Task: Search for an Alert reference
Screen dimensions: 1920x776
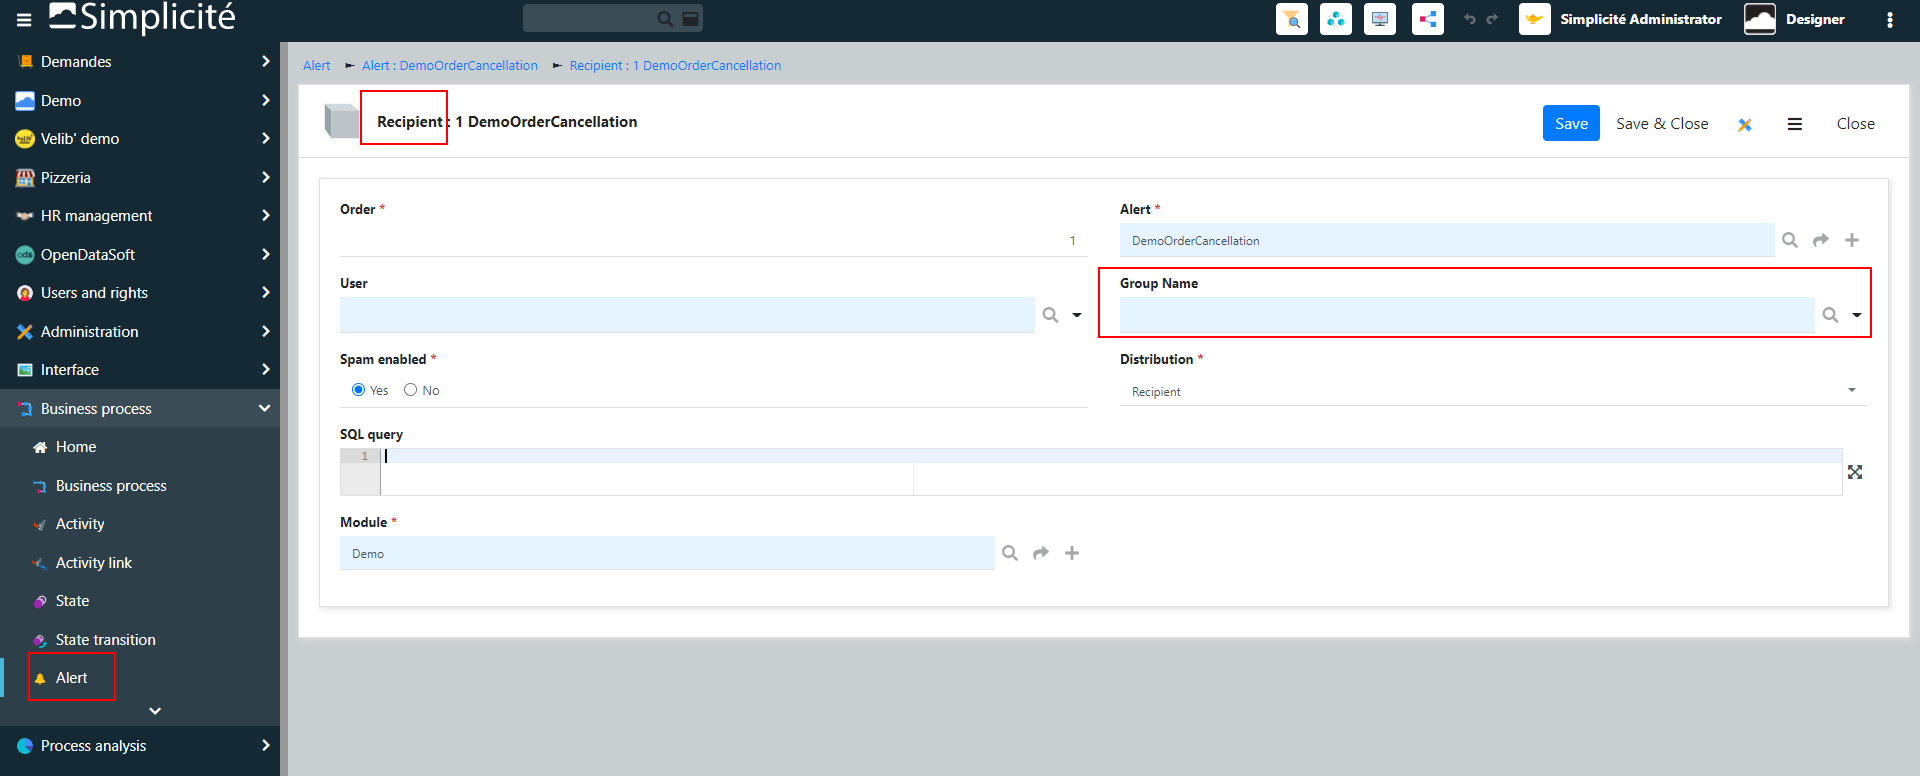Action: [x=1790, y=240]
